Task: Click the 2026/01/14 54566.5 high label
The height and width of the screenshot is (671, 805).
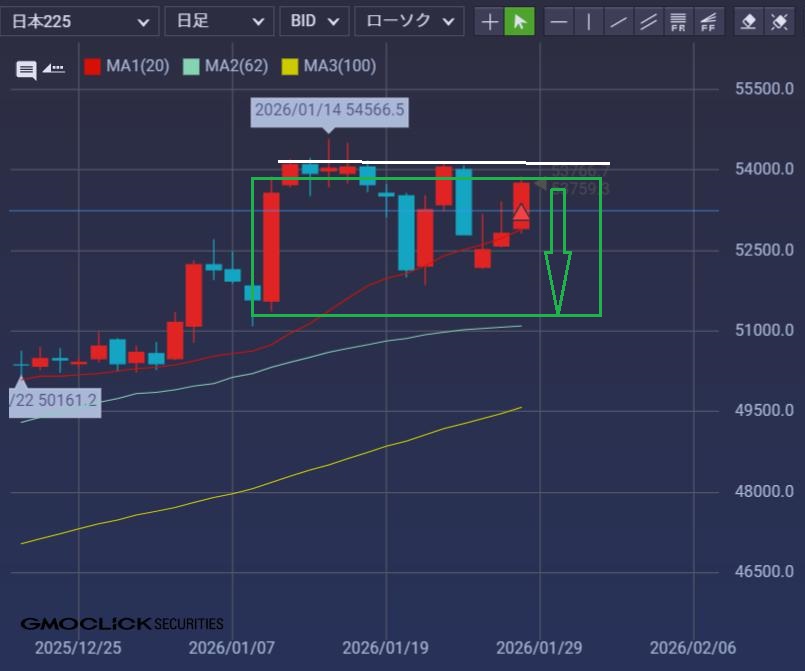Action: (329, 110)
